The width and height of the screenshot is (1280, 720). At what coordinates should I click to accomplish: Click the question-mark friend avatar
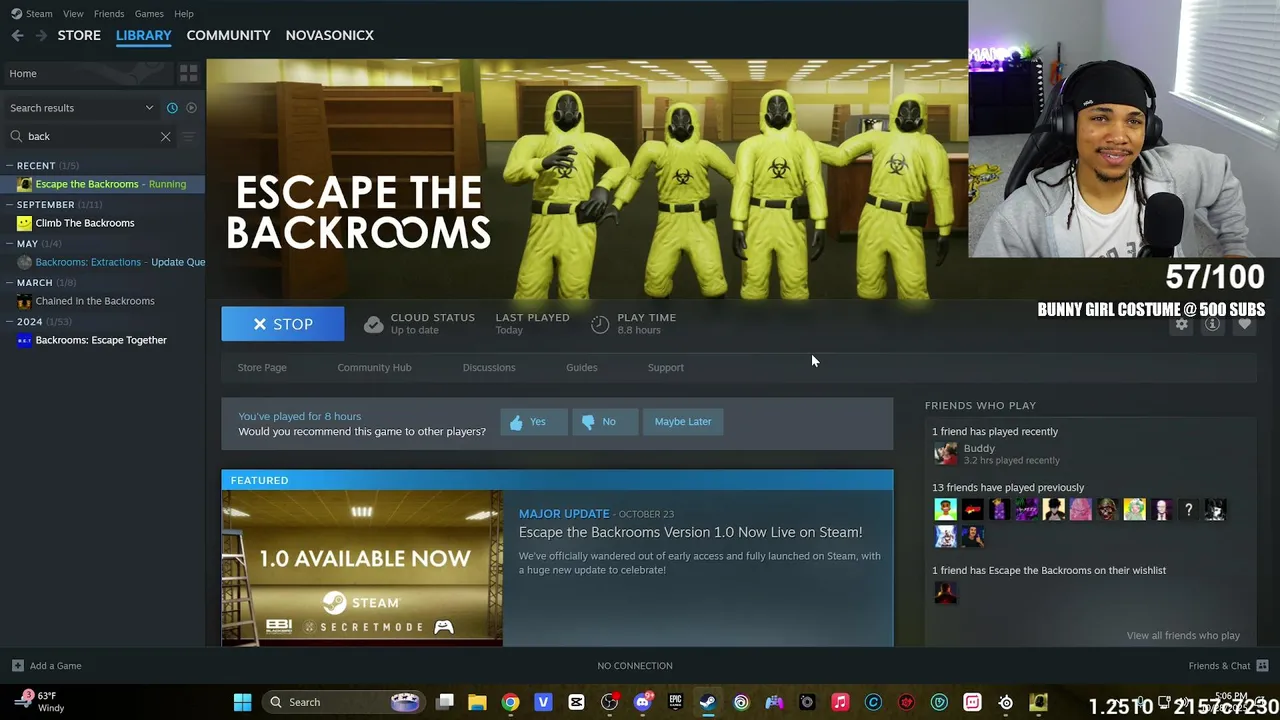[1188, 510]
